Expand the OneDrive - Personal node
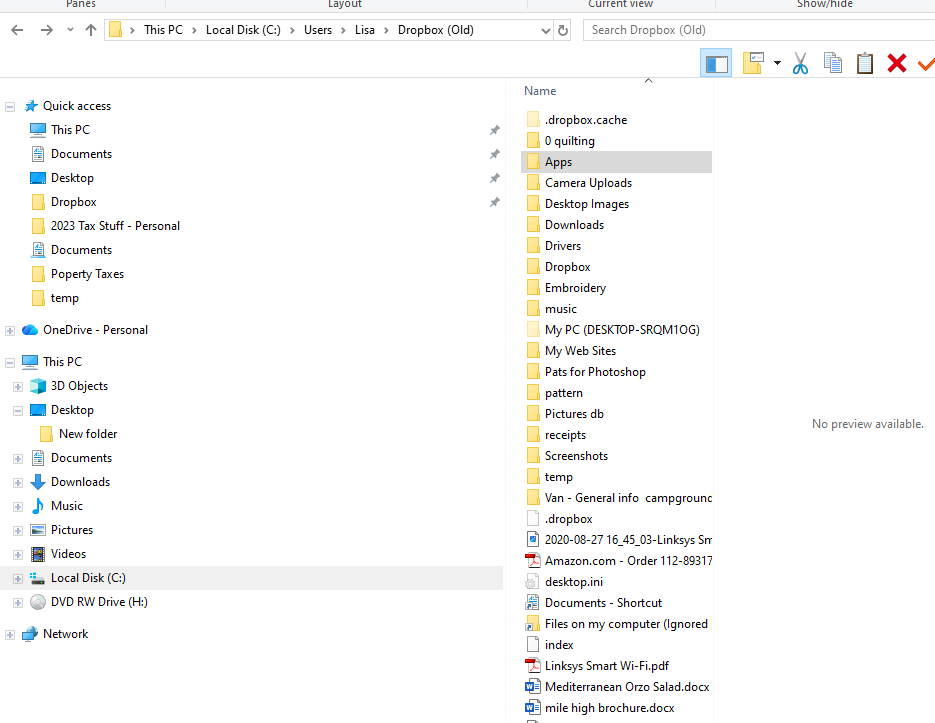This screenshot has width=935, height=723. point(10,330)
